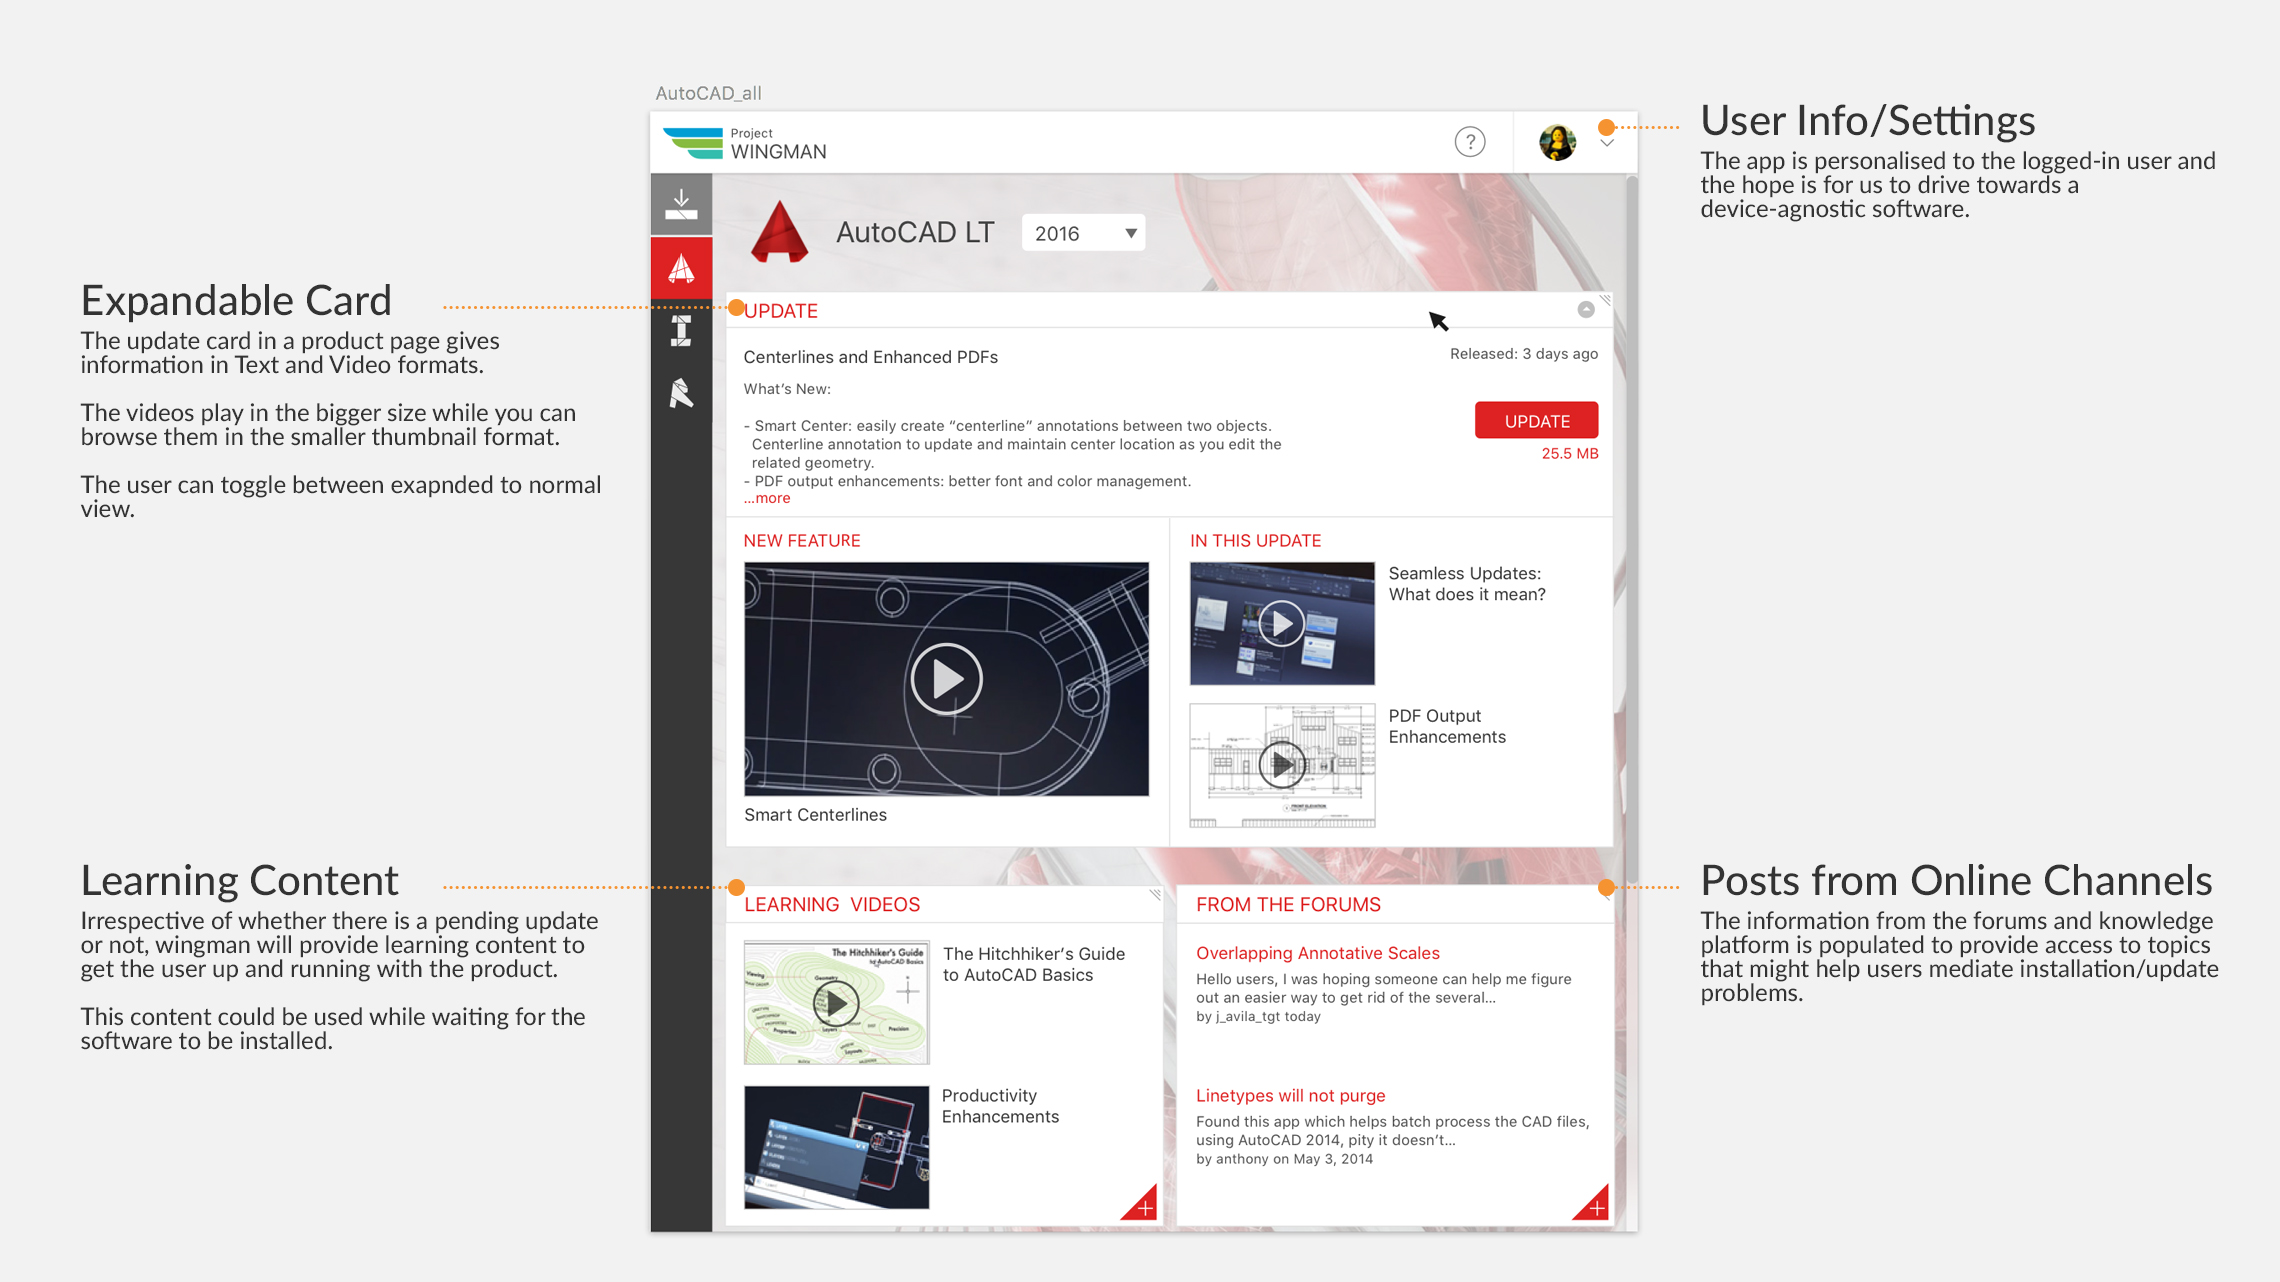
Task: Click the Productivity Enhancements title text
Action: point(1000,1106)
